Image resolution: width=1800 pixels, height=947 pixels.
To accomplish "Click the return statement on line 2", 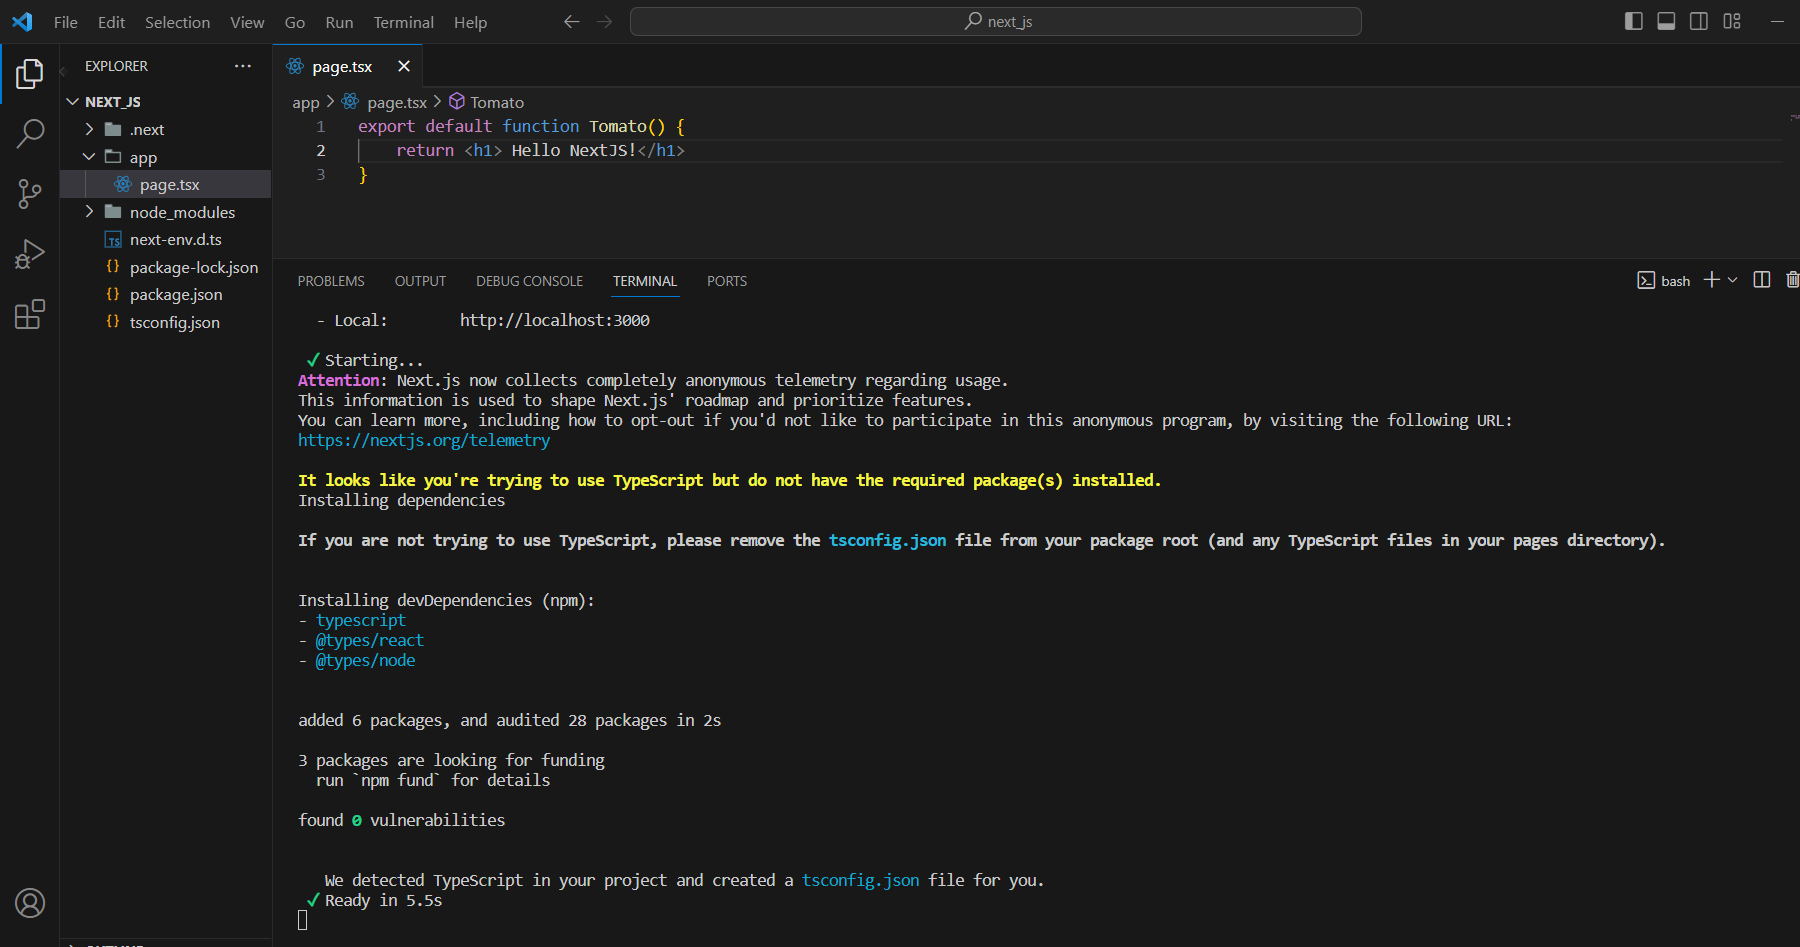I will [x=540, y=150].
